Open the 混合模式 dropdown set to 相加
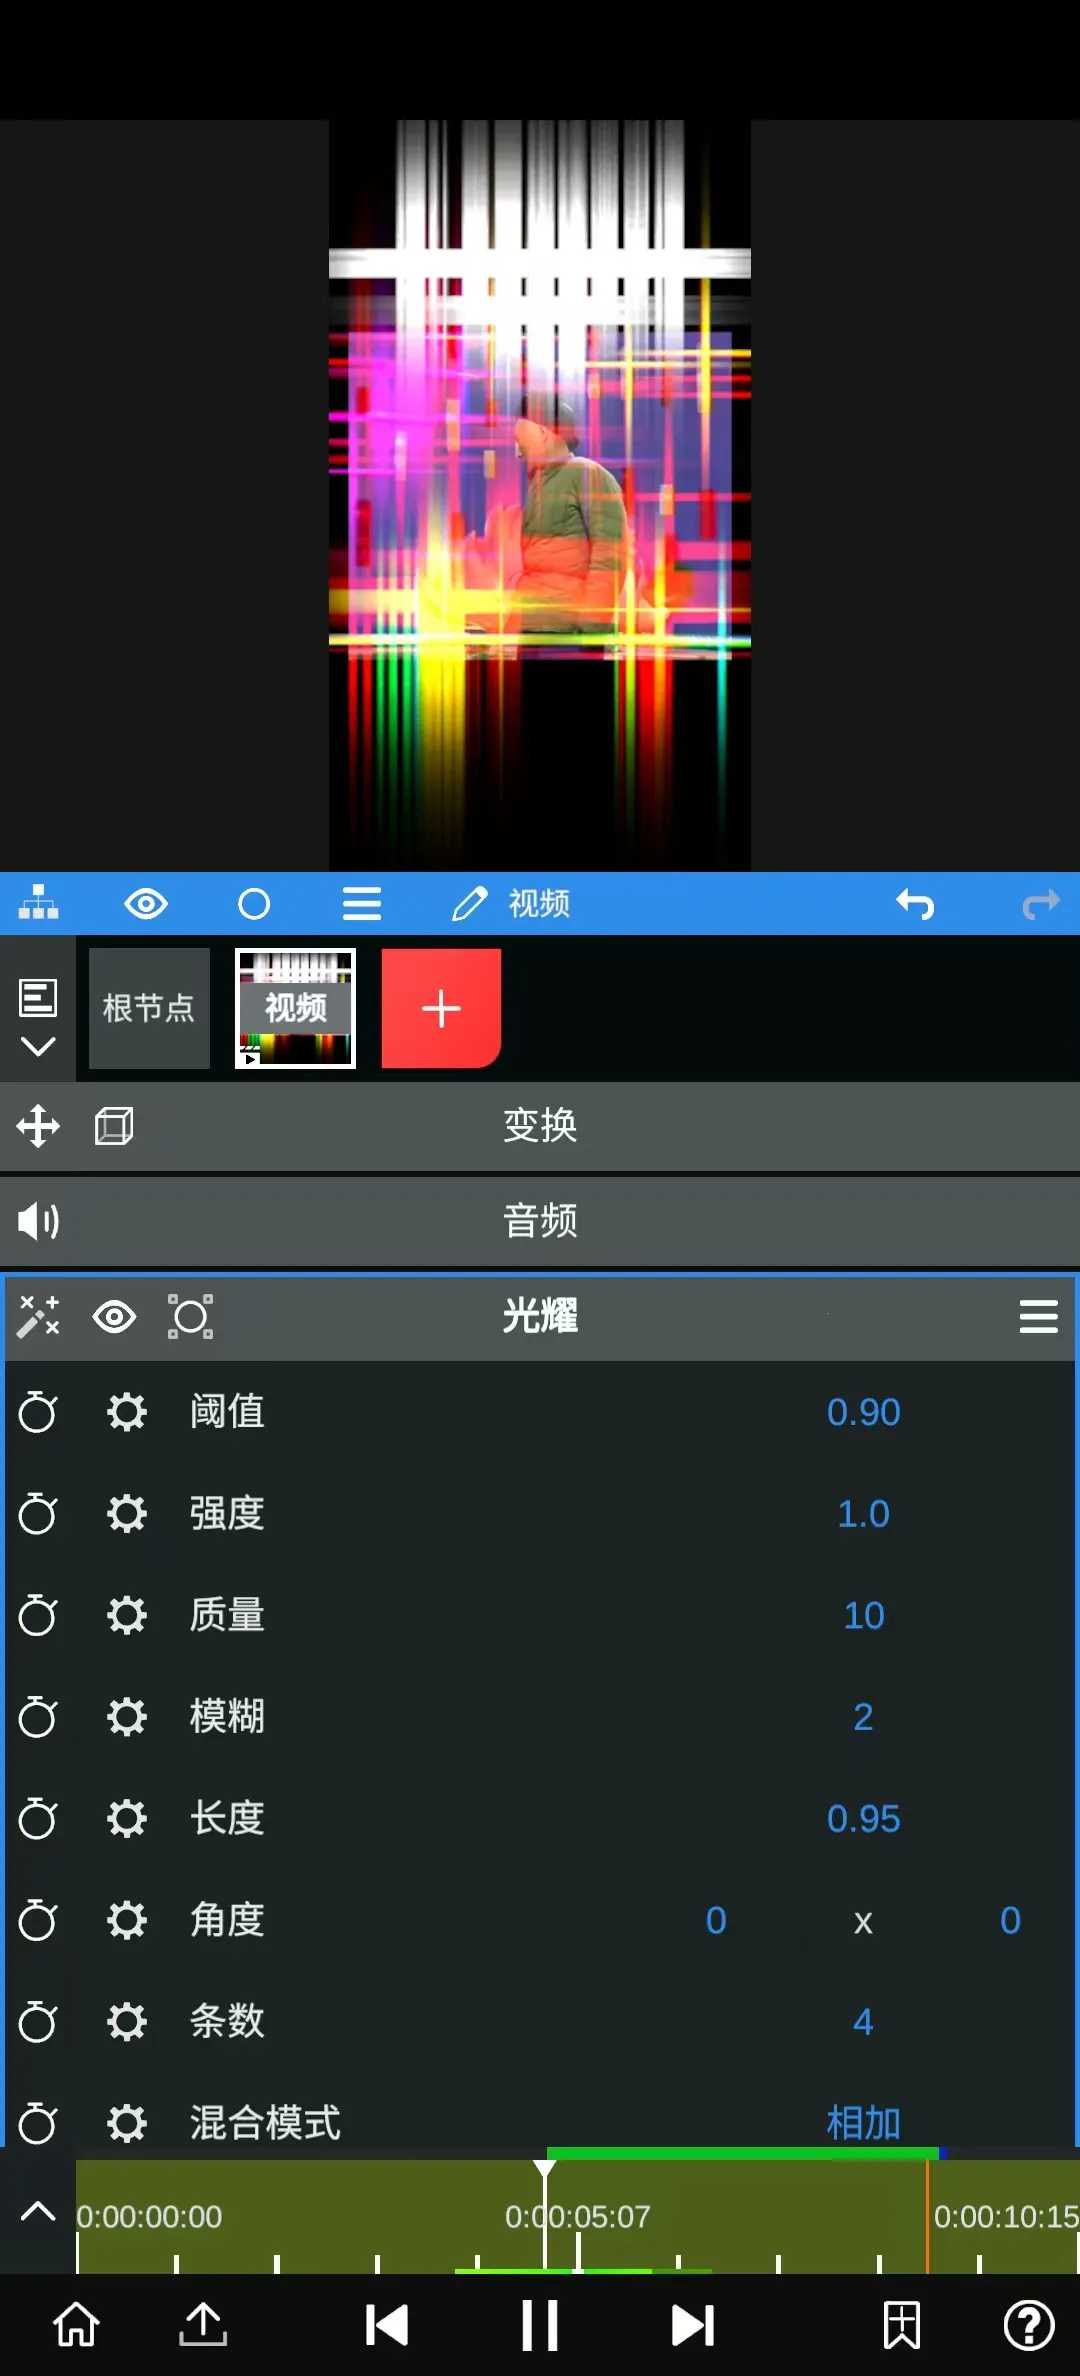This screenshot has width=1080, height=2376. click(863, 2121)
